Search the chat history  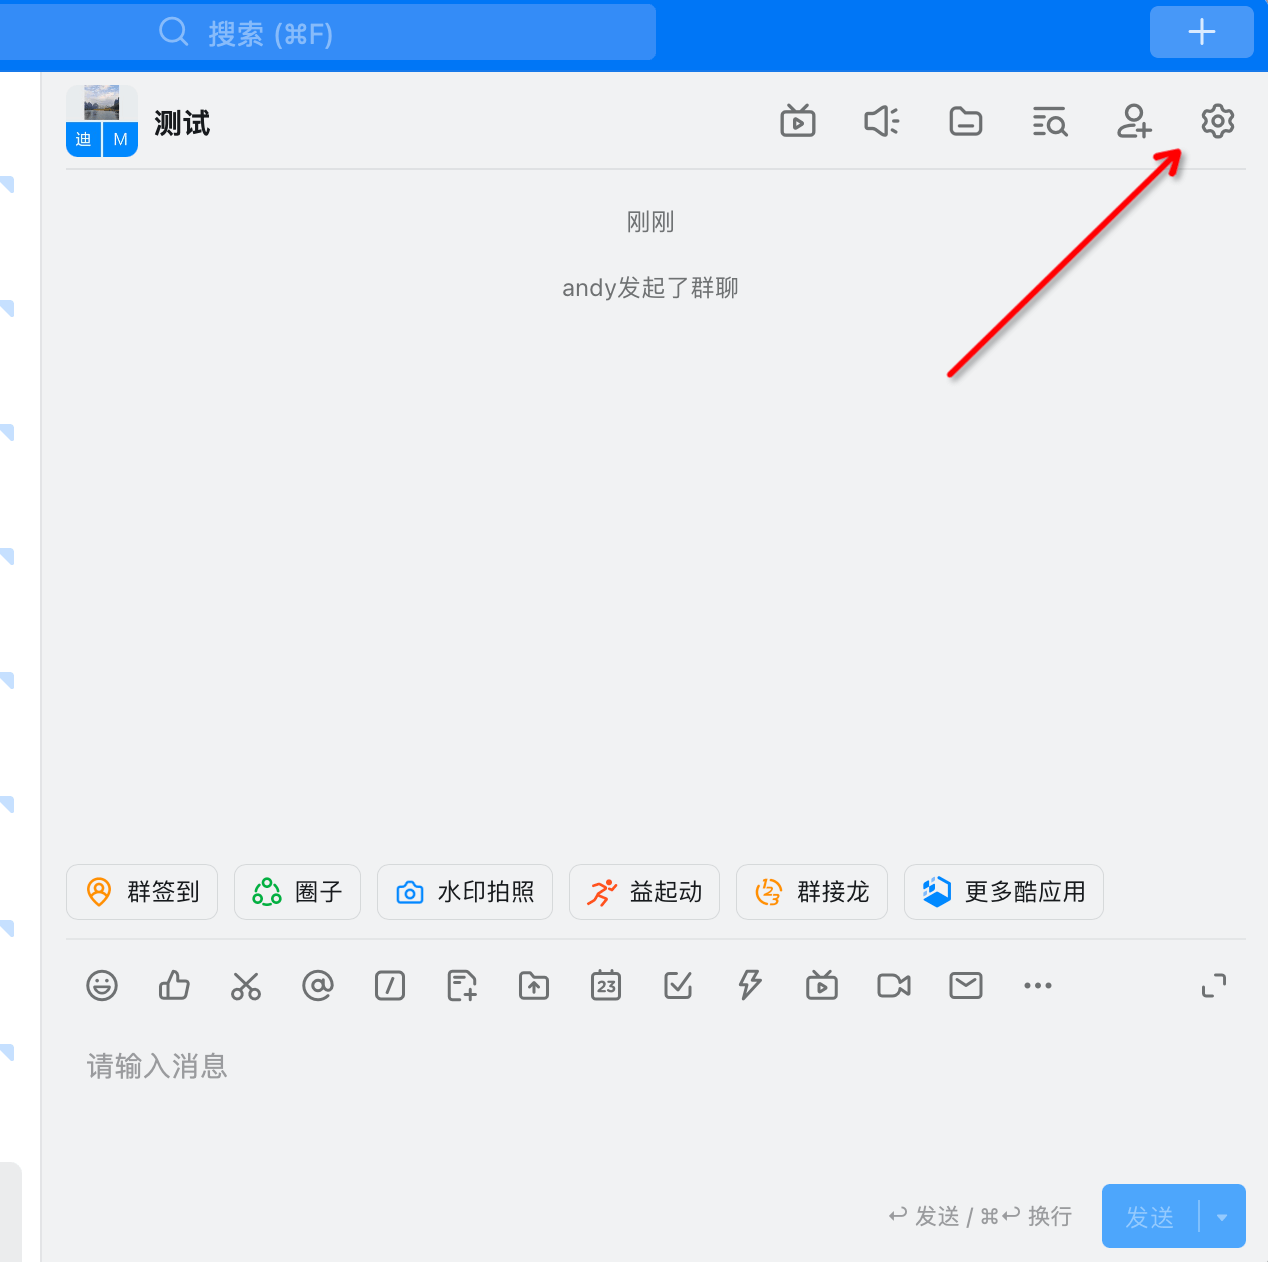click(1049, 121)
